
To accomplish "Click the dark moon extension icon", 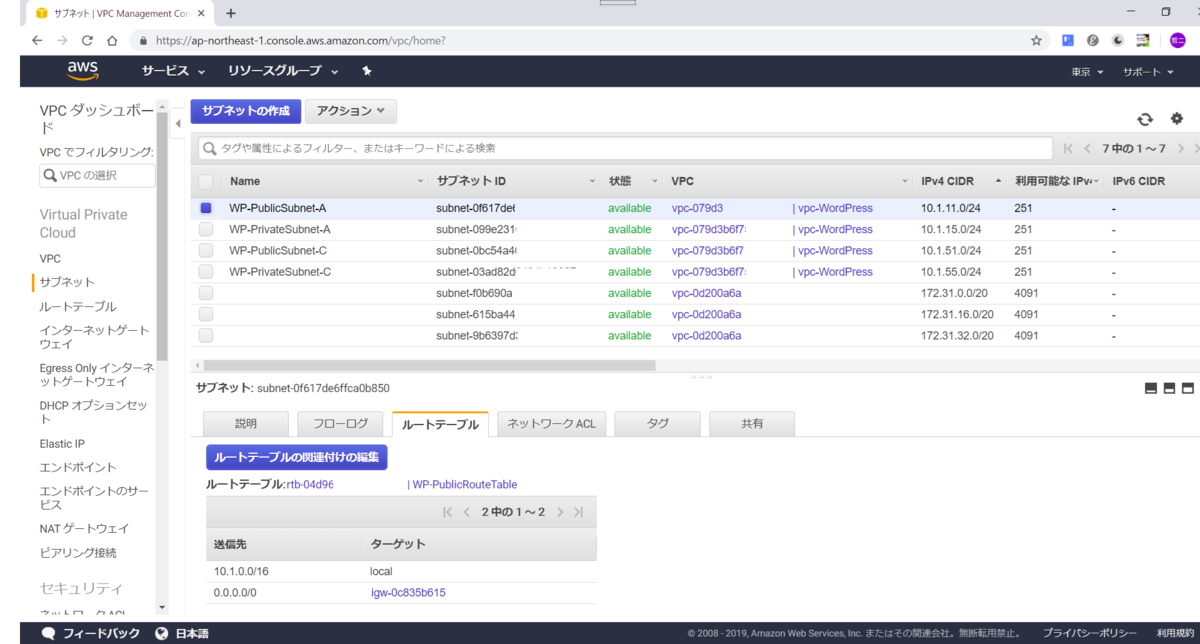I will tap(1118, 41).
